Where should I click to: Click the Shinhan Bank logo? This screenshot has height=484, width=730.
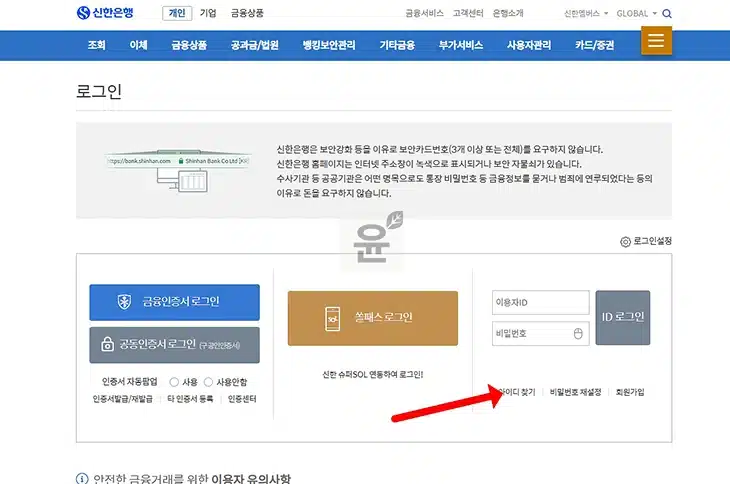[105, 13]
